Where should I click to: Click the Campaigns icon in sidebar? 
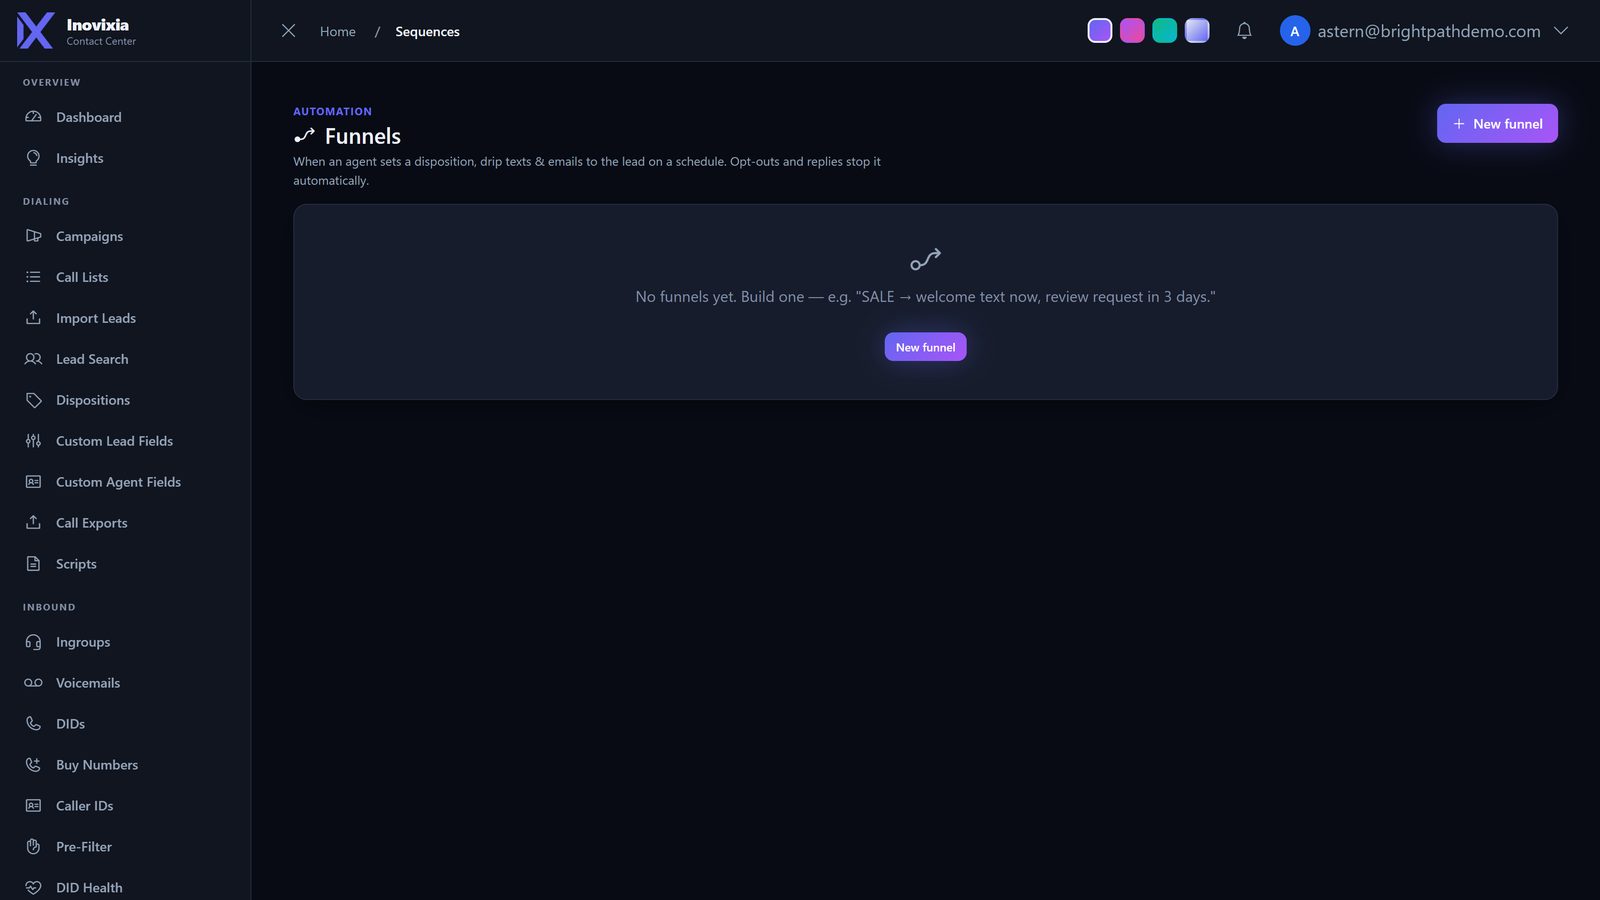coord(33,236)
